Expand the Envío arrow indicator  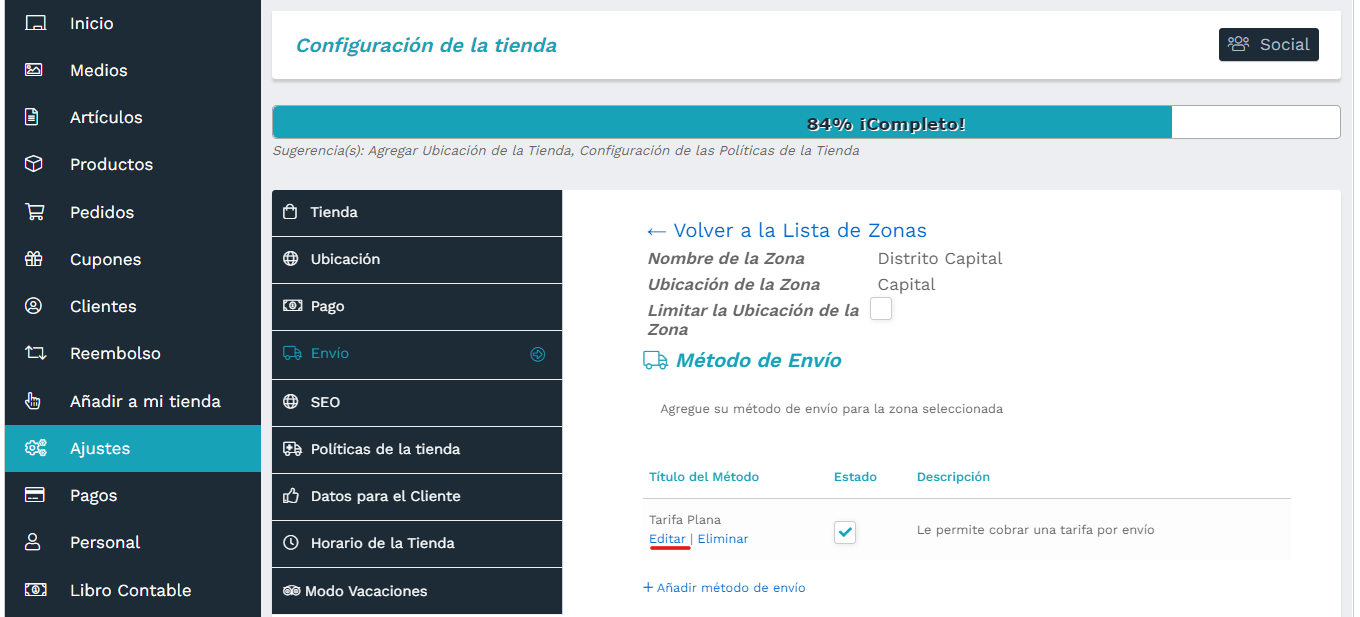point(538,354)
